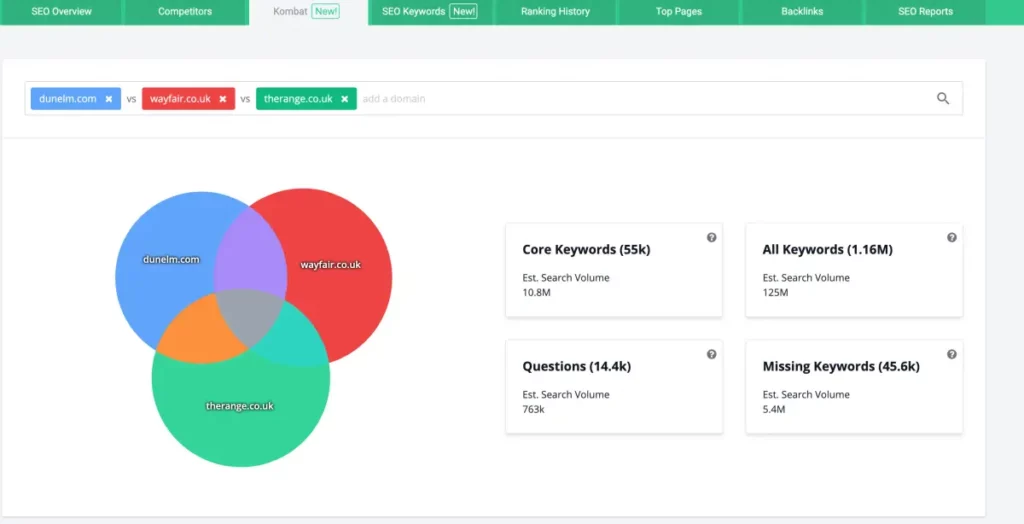
Task: Remove the therange.co.uk domain chip
Action: click(x=344, y=99)
